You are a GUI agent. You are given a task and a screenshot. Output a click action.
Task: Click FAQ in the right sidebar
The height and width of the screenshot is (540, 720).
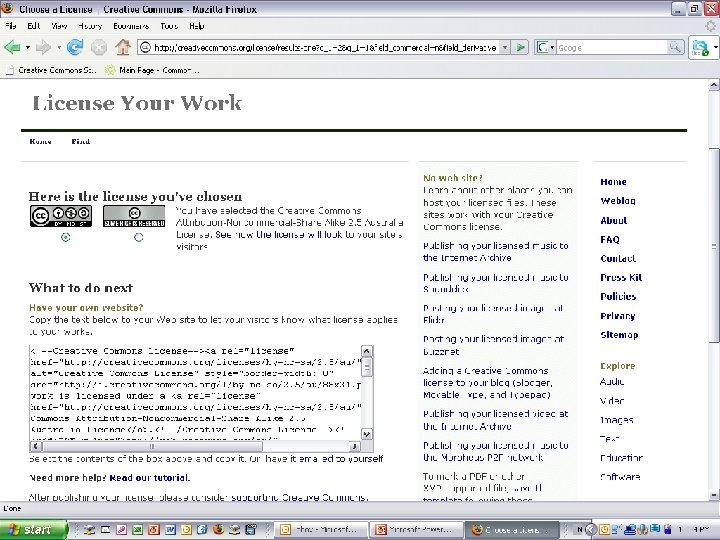click(x=610, y=239)
